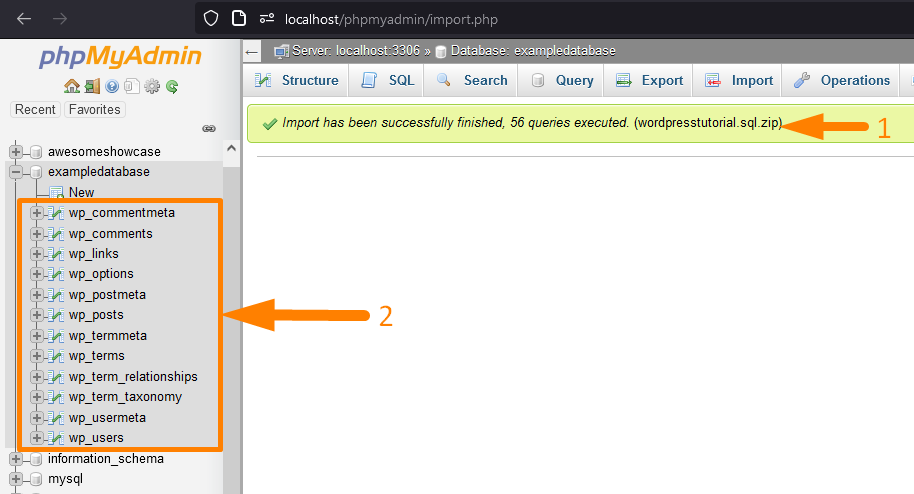This screenshot has width=914, height=494.
Task: Collapse the exampledatabase node
Action: (x=16, y=171)
